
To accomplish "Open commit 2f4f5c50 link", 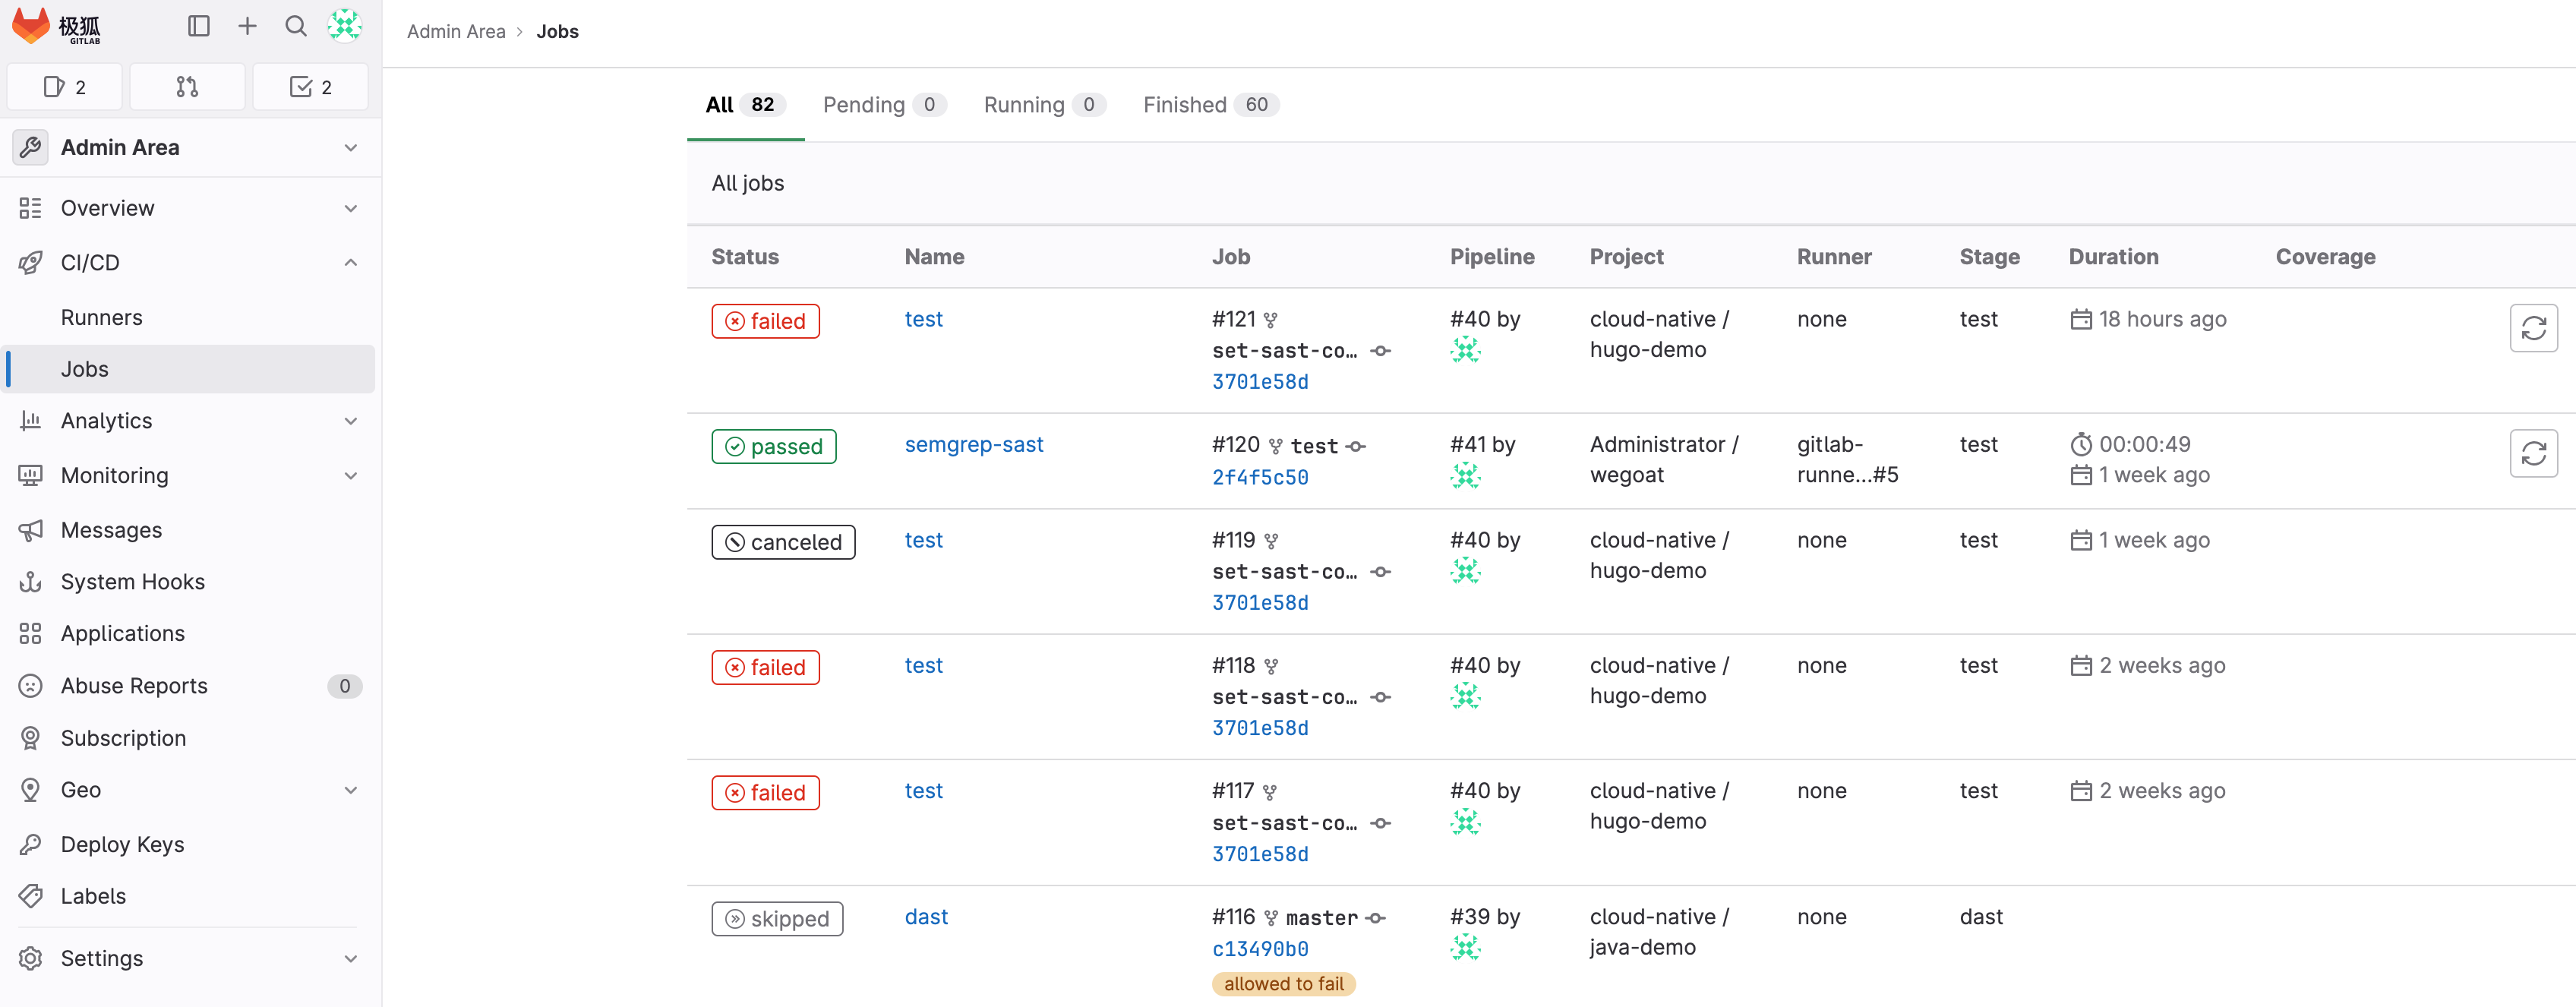I will 1259,478.
